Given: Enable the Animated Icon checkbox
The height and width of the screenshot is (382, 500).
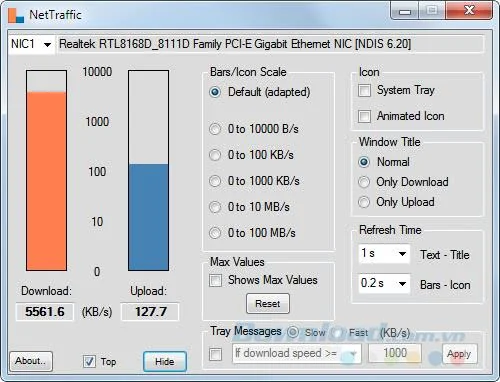Looking at the screenshot, I should point(364,116).
